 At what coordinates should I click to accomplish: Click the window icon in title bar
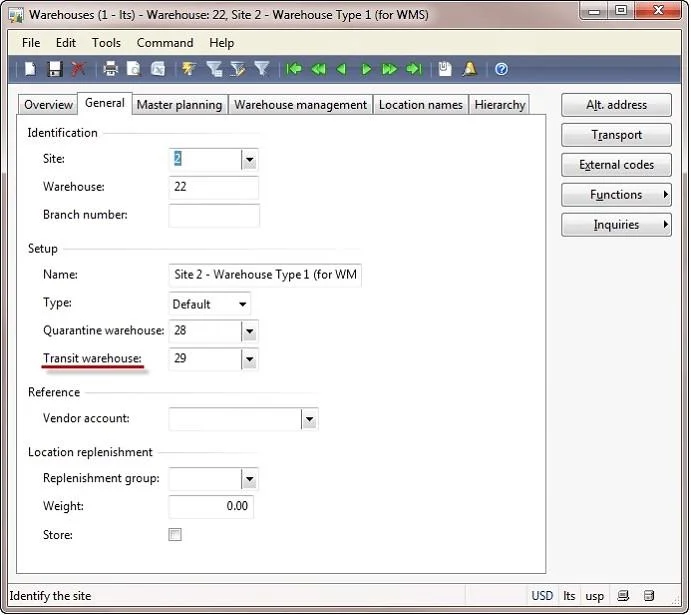click(x=16, y=15)
